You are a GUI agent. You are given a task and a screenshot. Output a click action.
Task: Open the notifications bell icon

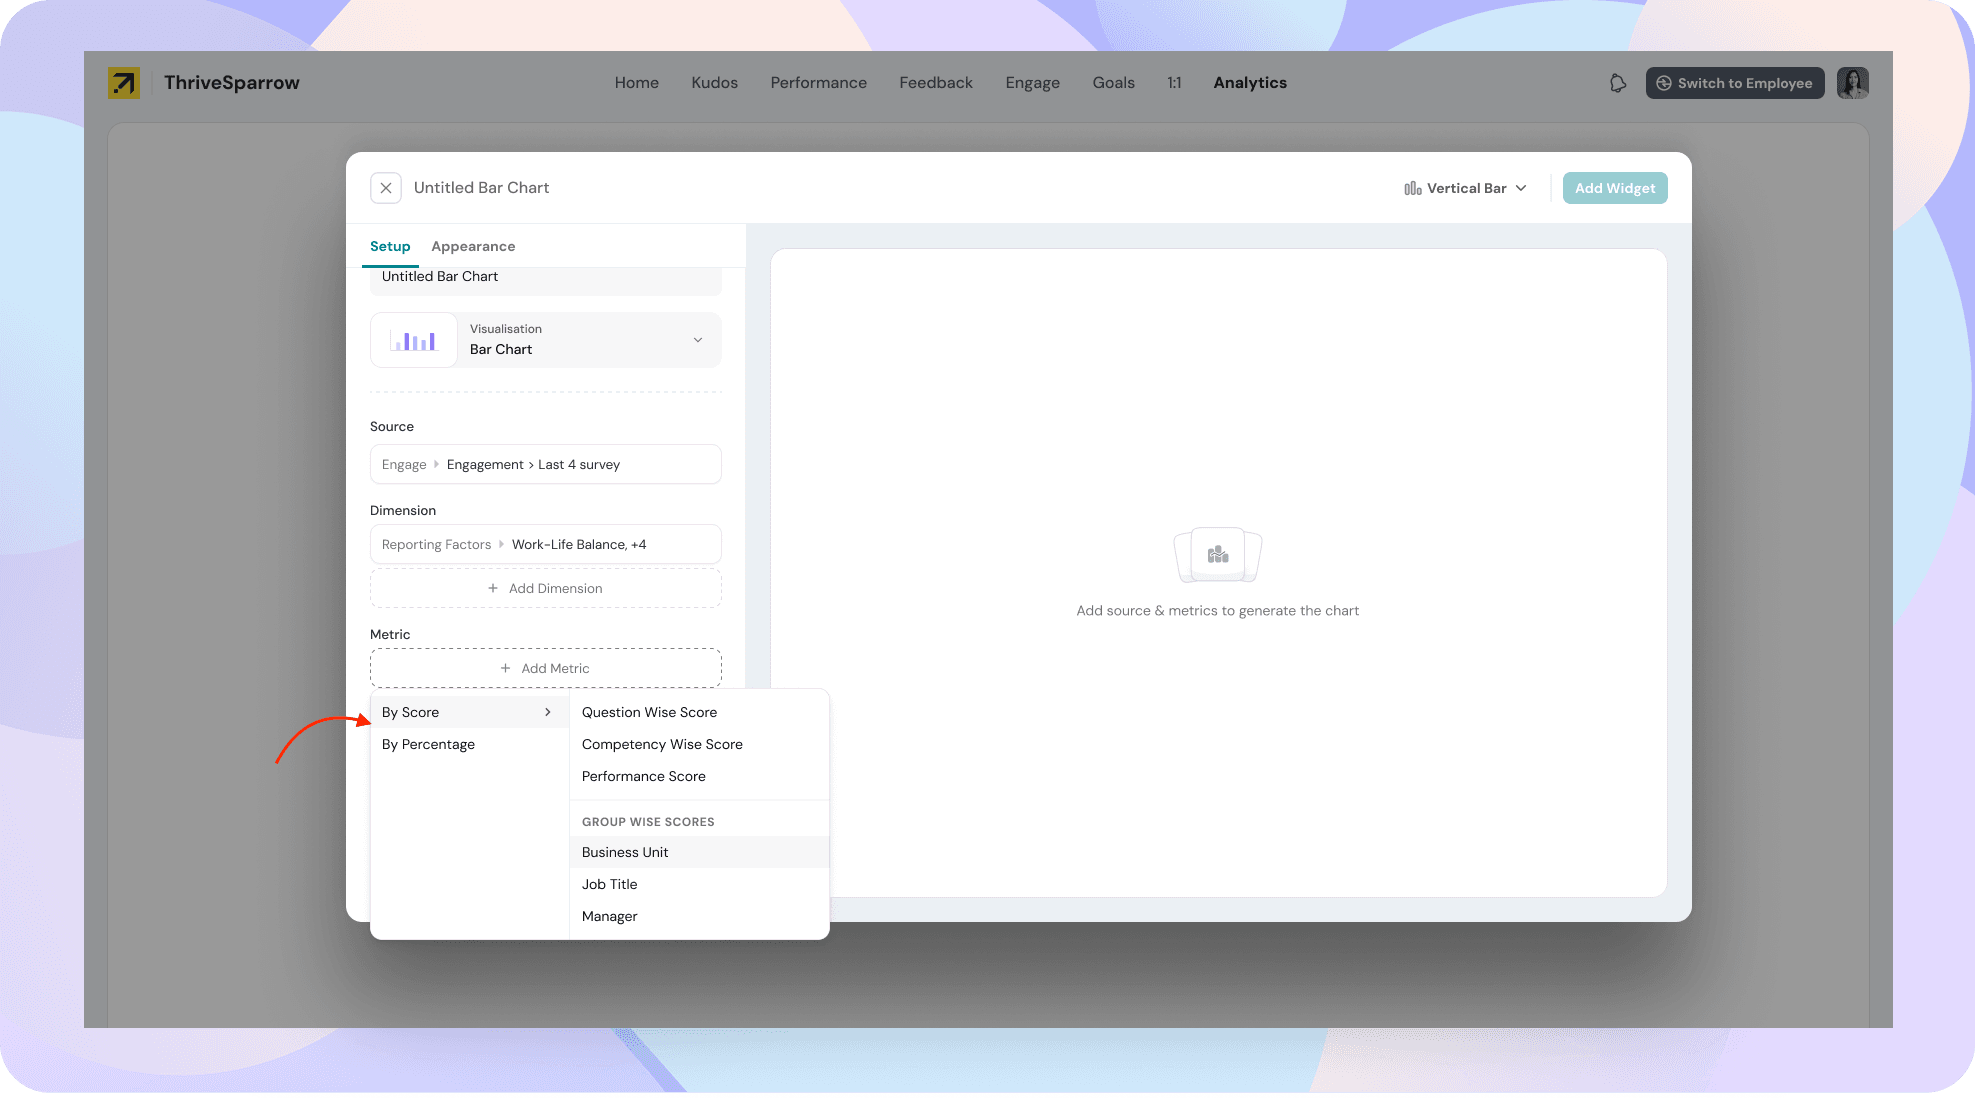click(1618, 83)
